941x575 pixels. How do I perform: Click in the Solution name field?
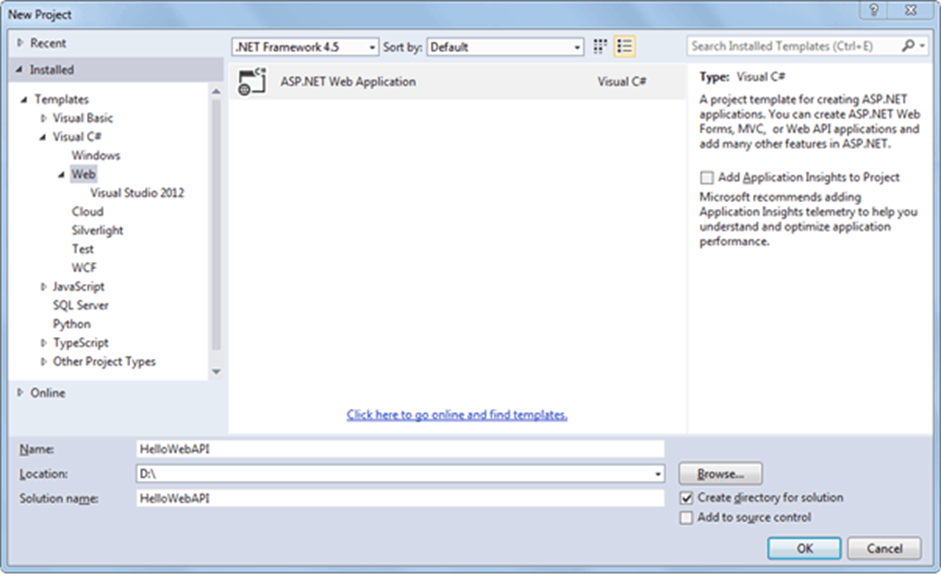tap(400, 498)
